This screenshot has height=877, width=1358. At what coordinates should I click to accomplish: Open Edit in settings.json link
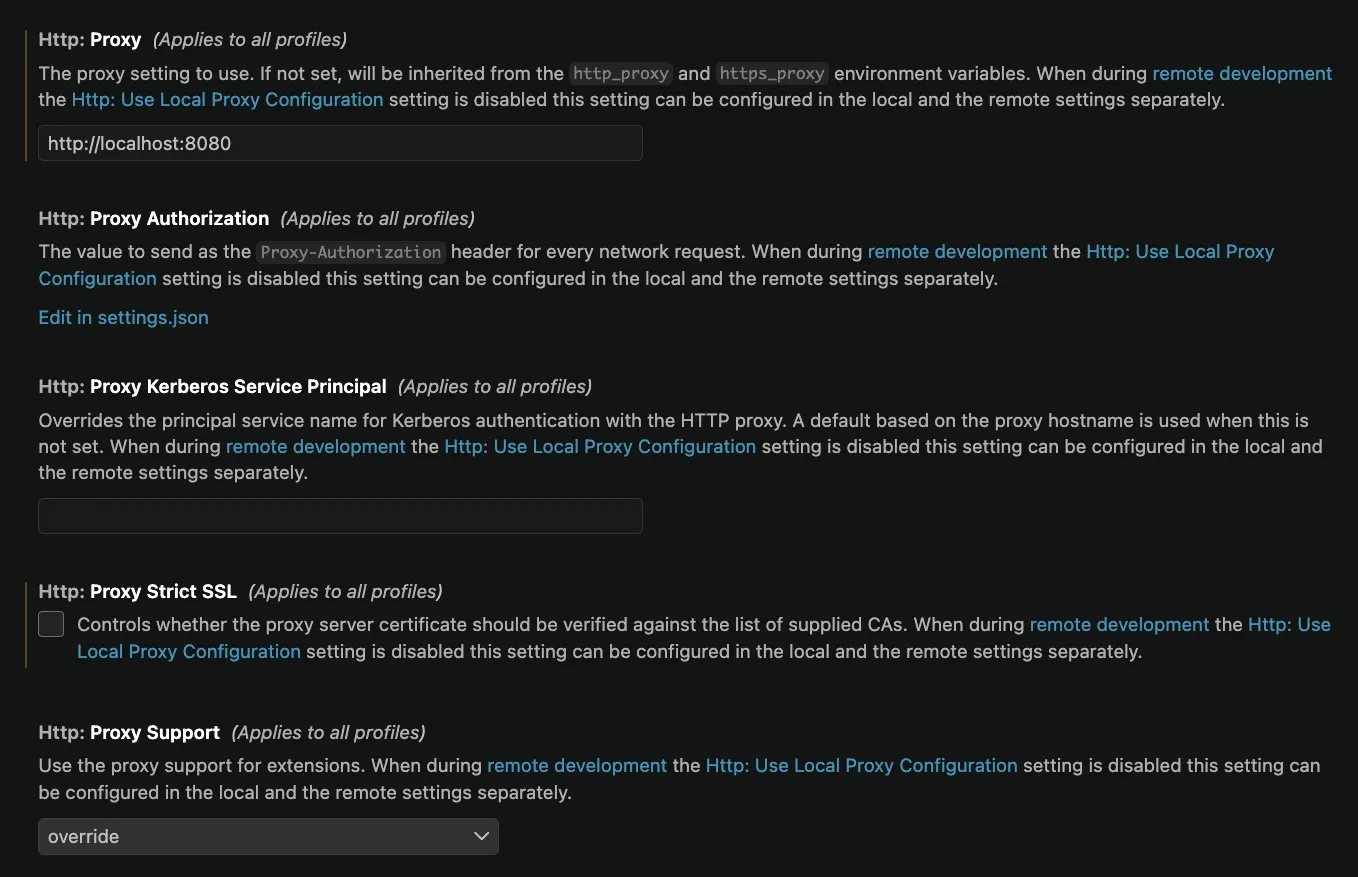123,317
